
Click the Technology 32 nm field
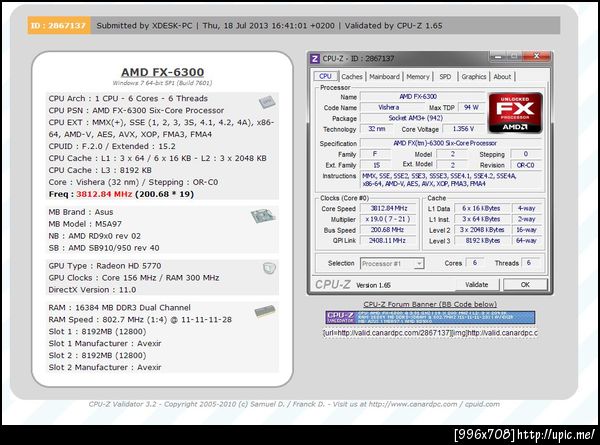[377, 129]
